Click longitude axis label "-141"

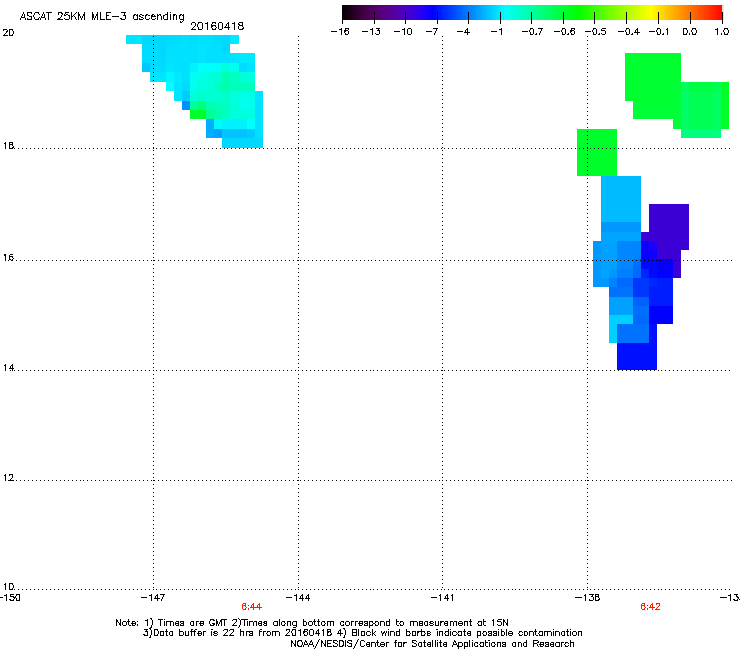[443, 598]
